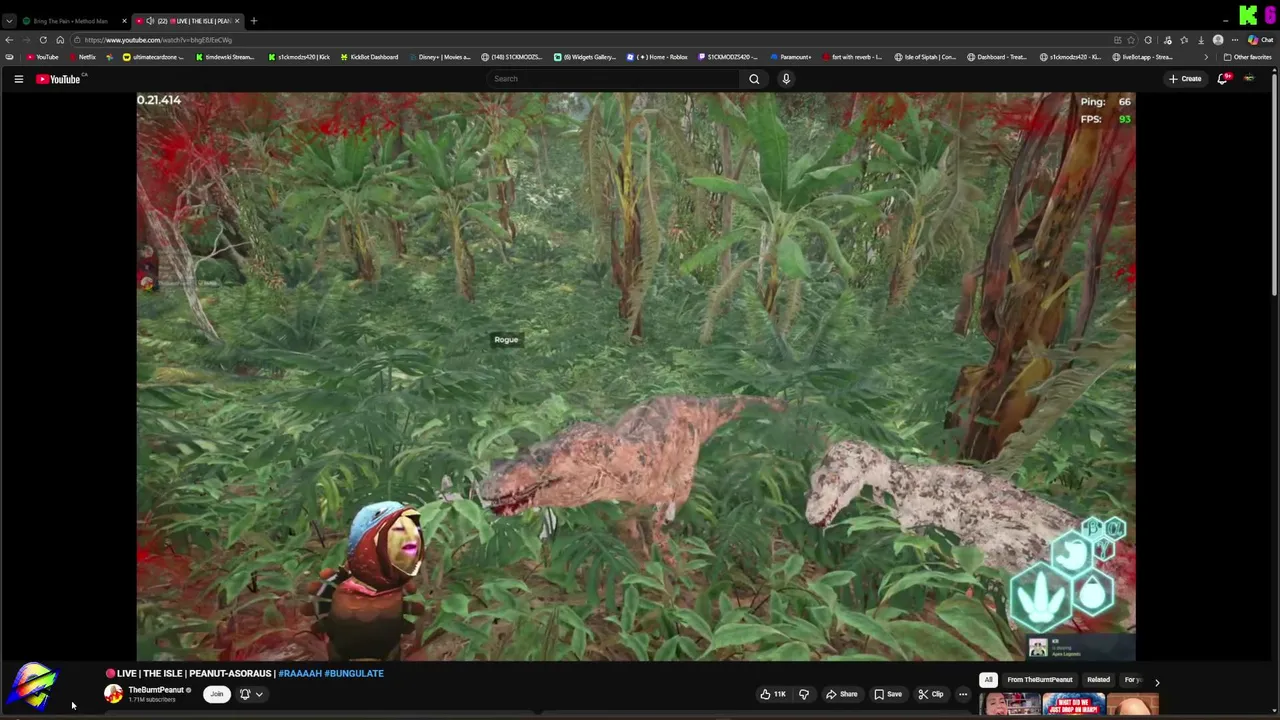Screen dimensions: 1280x720
Task: Select the All filter chip
Action: click(988, 680)
